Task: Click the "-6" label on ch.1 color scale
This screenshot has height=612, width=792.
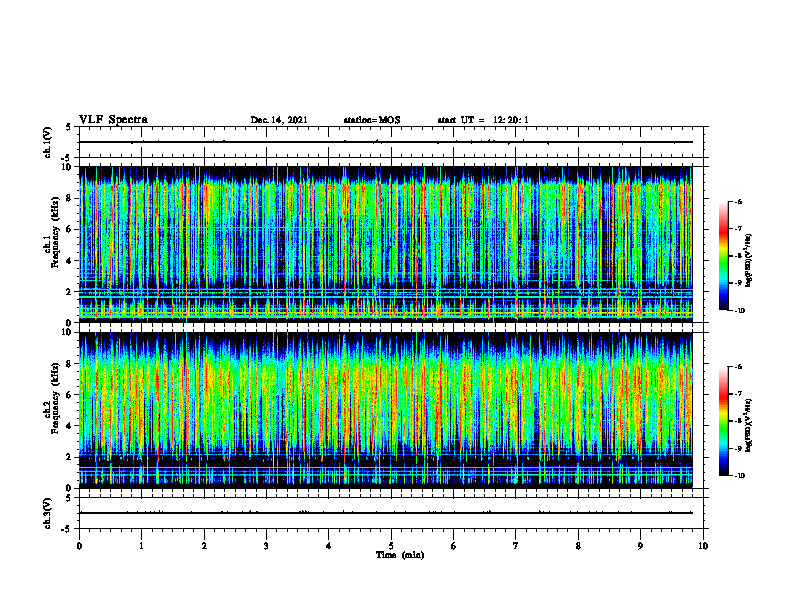Action: tap(738, 201)
